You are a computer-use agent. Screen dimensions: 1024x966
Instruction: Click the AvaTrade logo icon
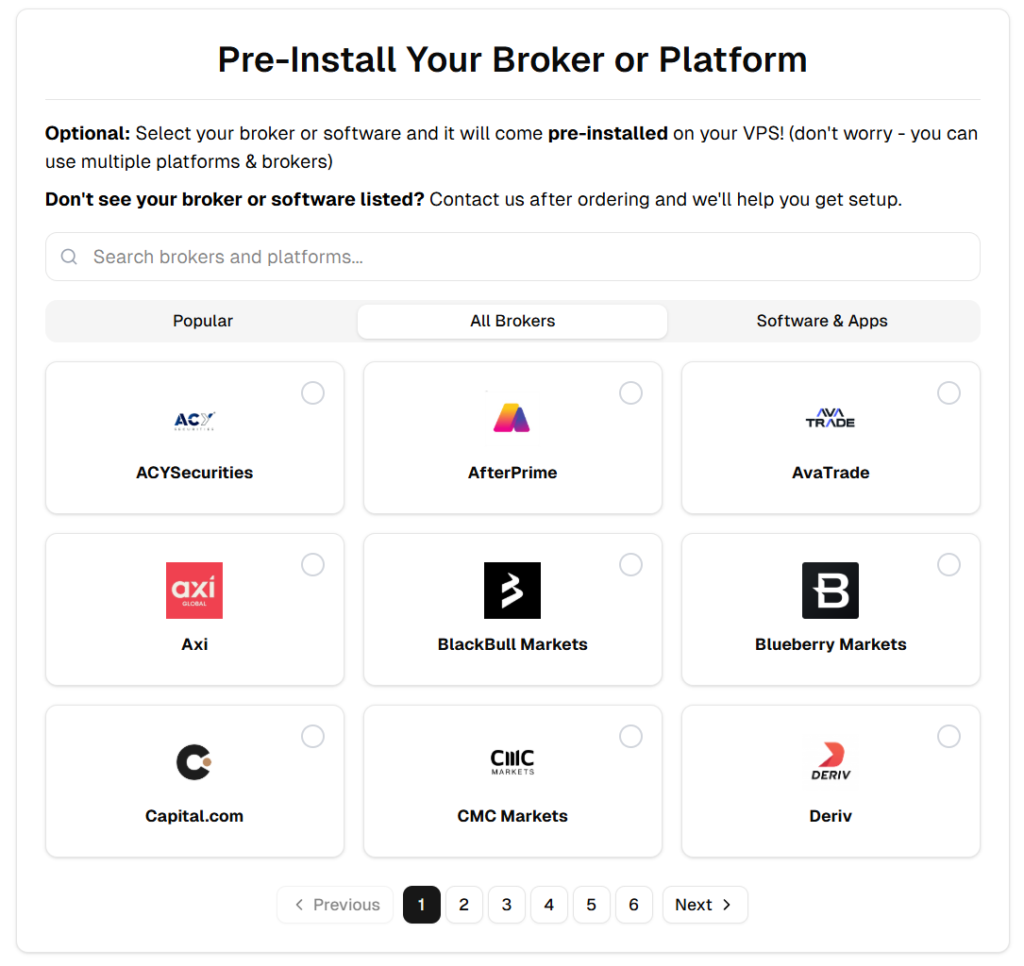point(830,418)
